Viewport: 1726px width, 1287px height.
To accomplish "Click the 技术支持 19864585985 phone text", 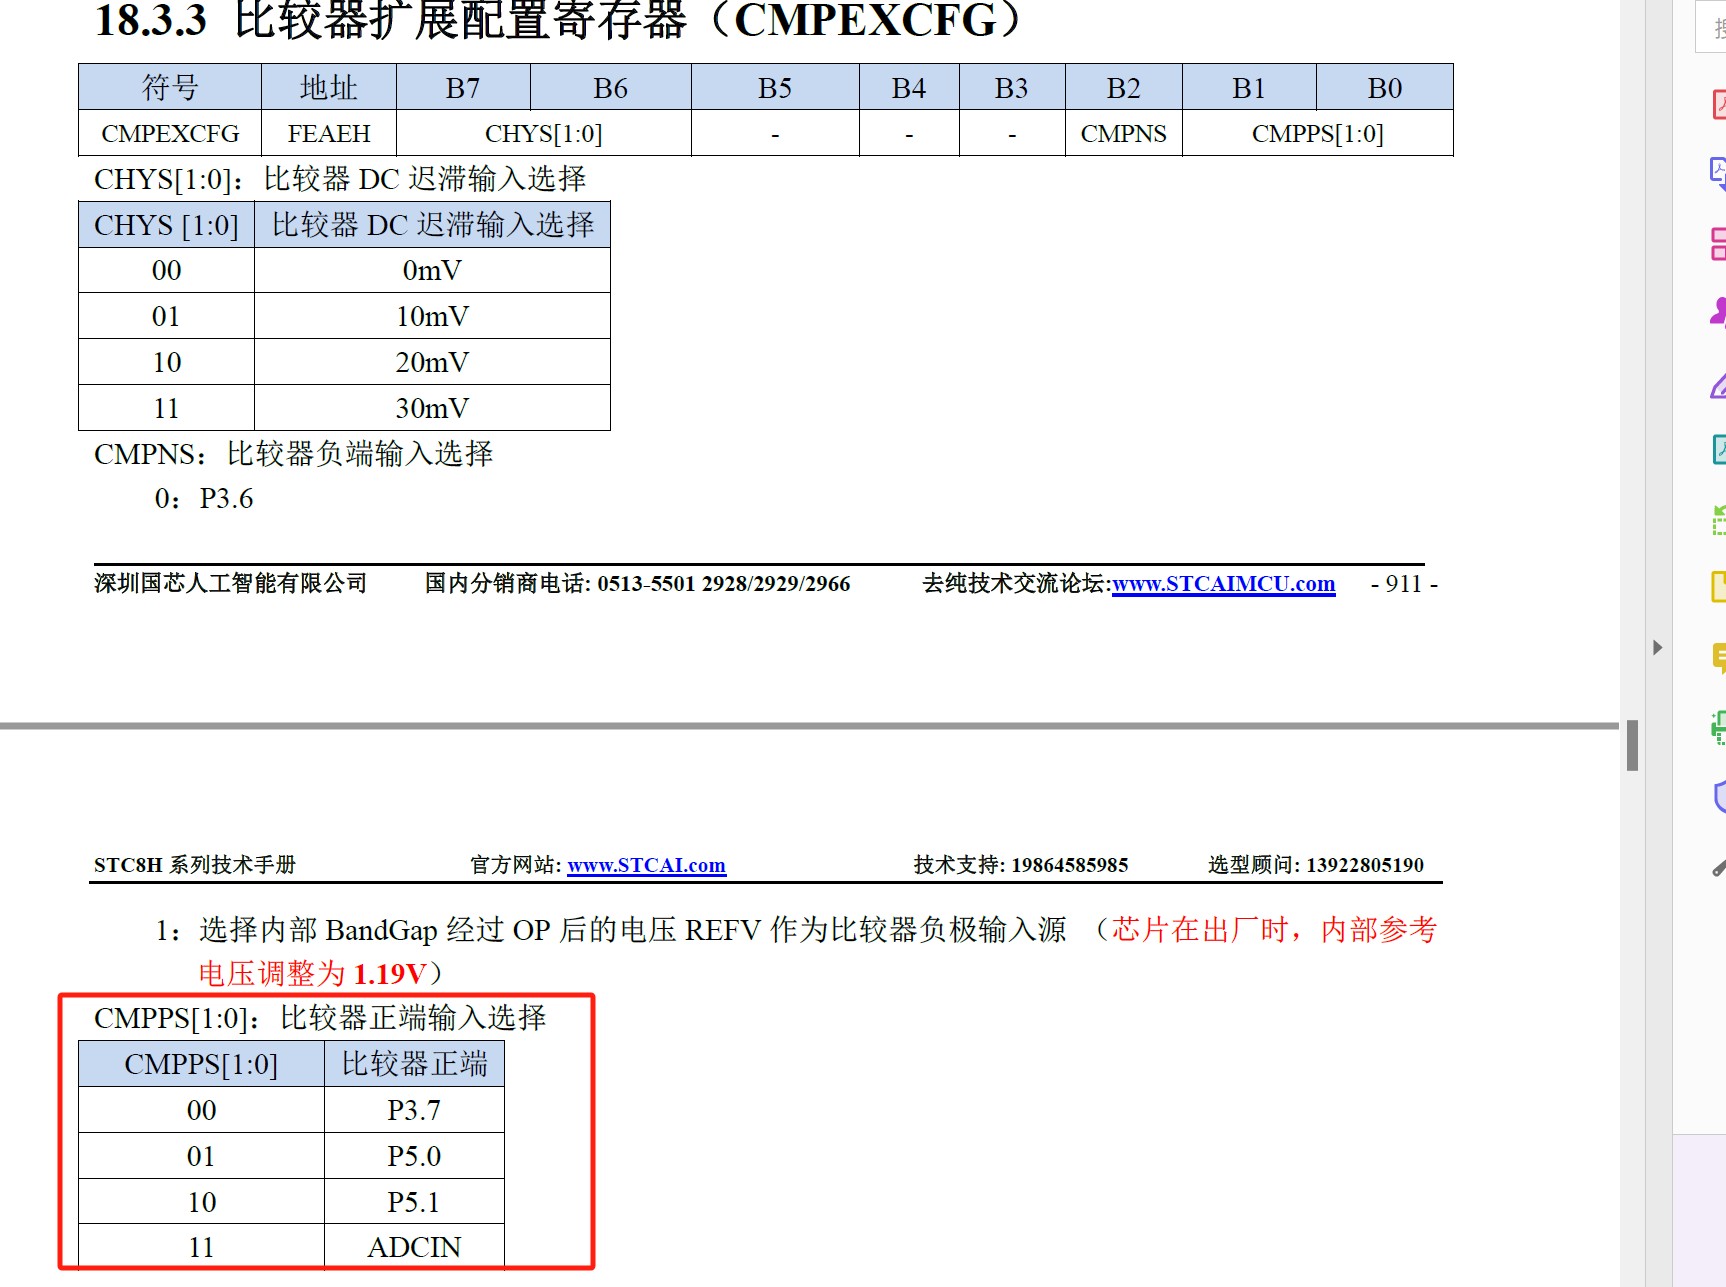I will pos(1021,865).
